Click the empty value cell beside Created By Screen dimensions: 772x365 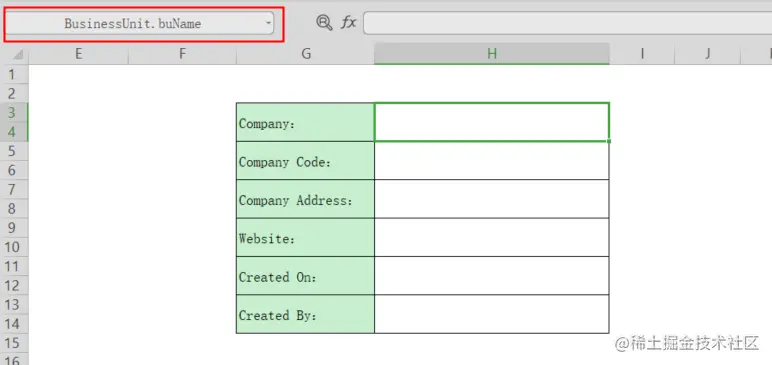pos(492,314)
